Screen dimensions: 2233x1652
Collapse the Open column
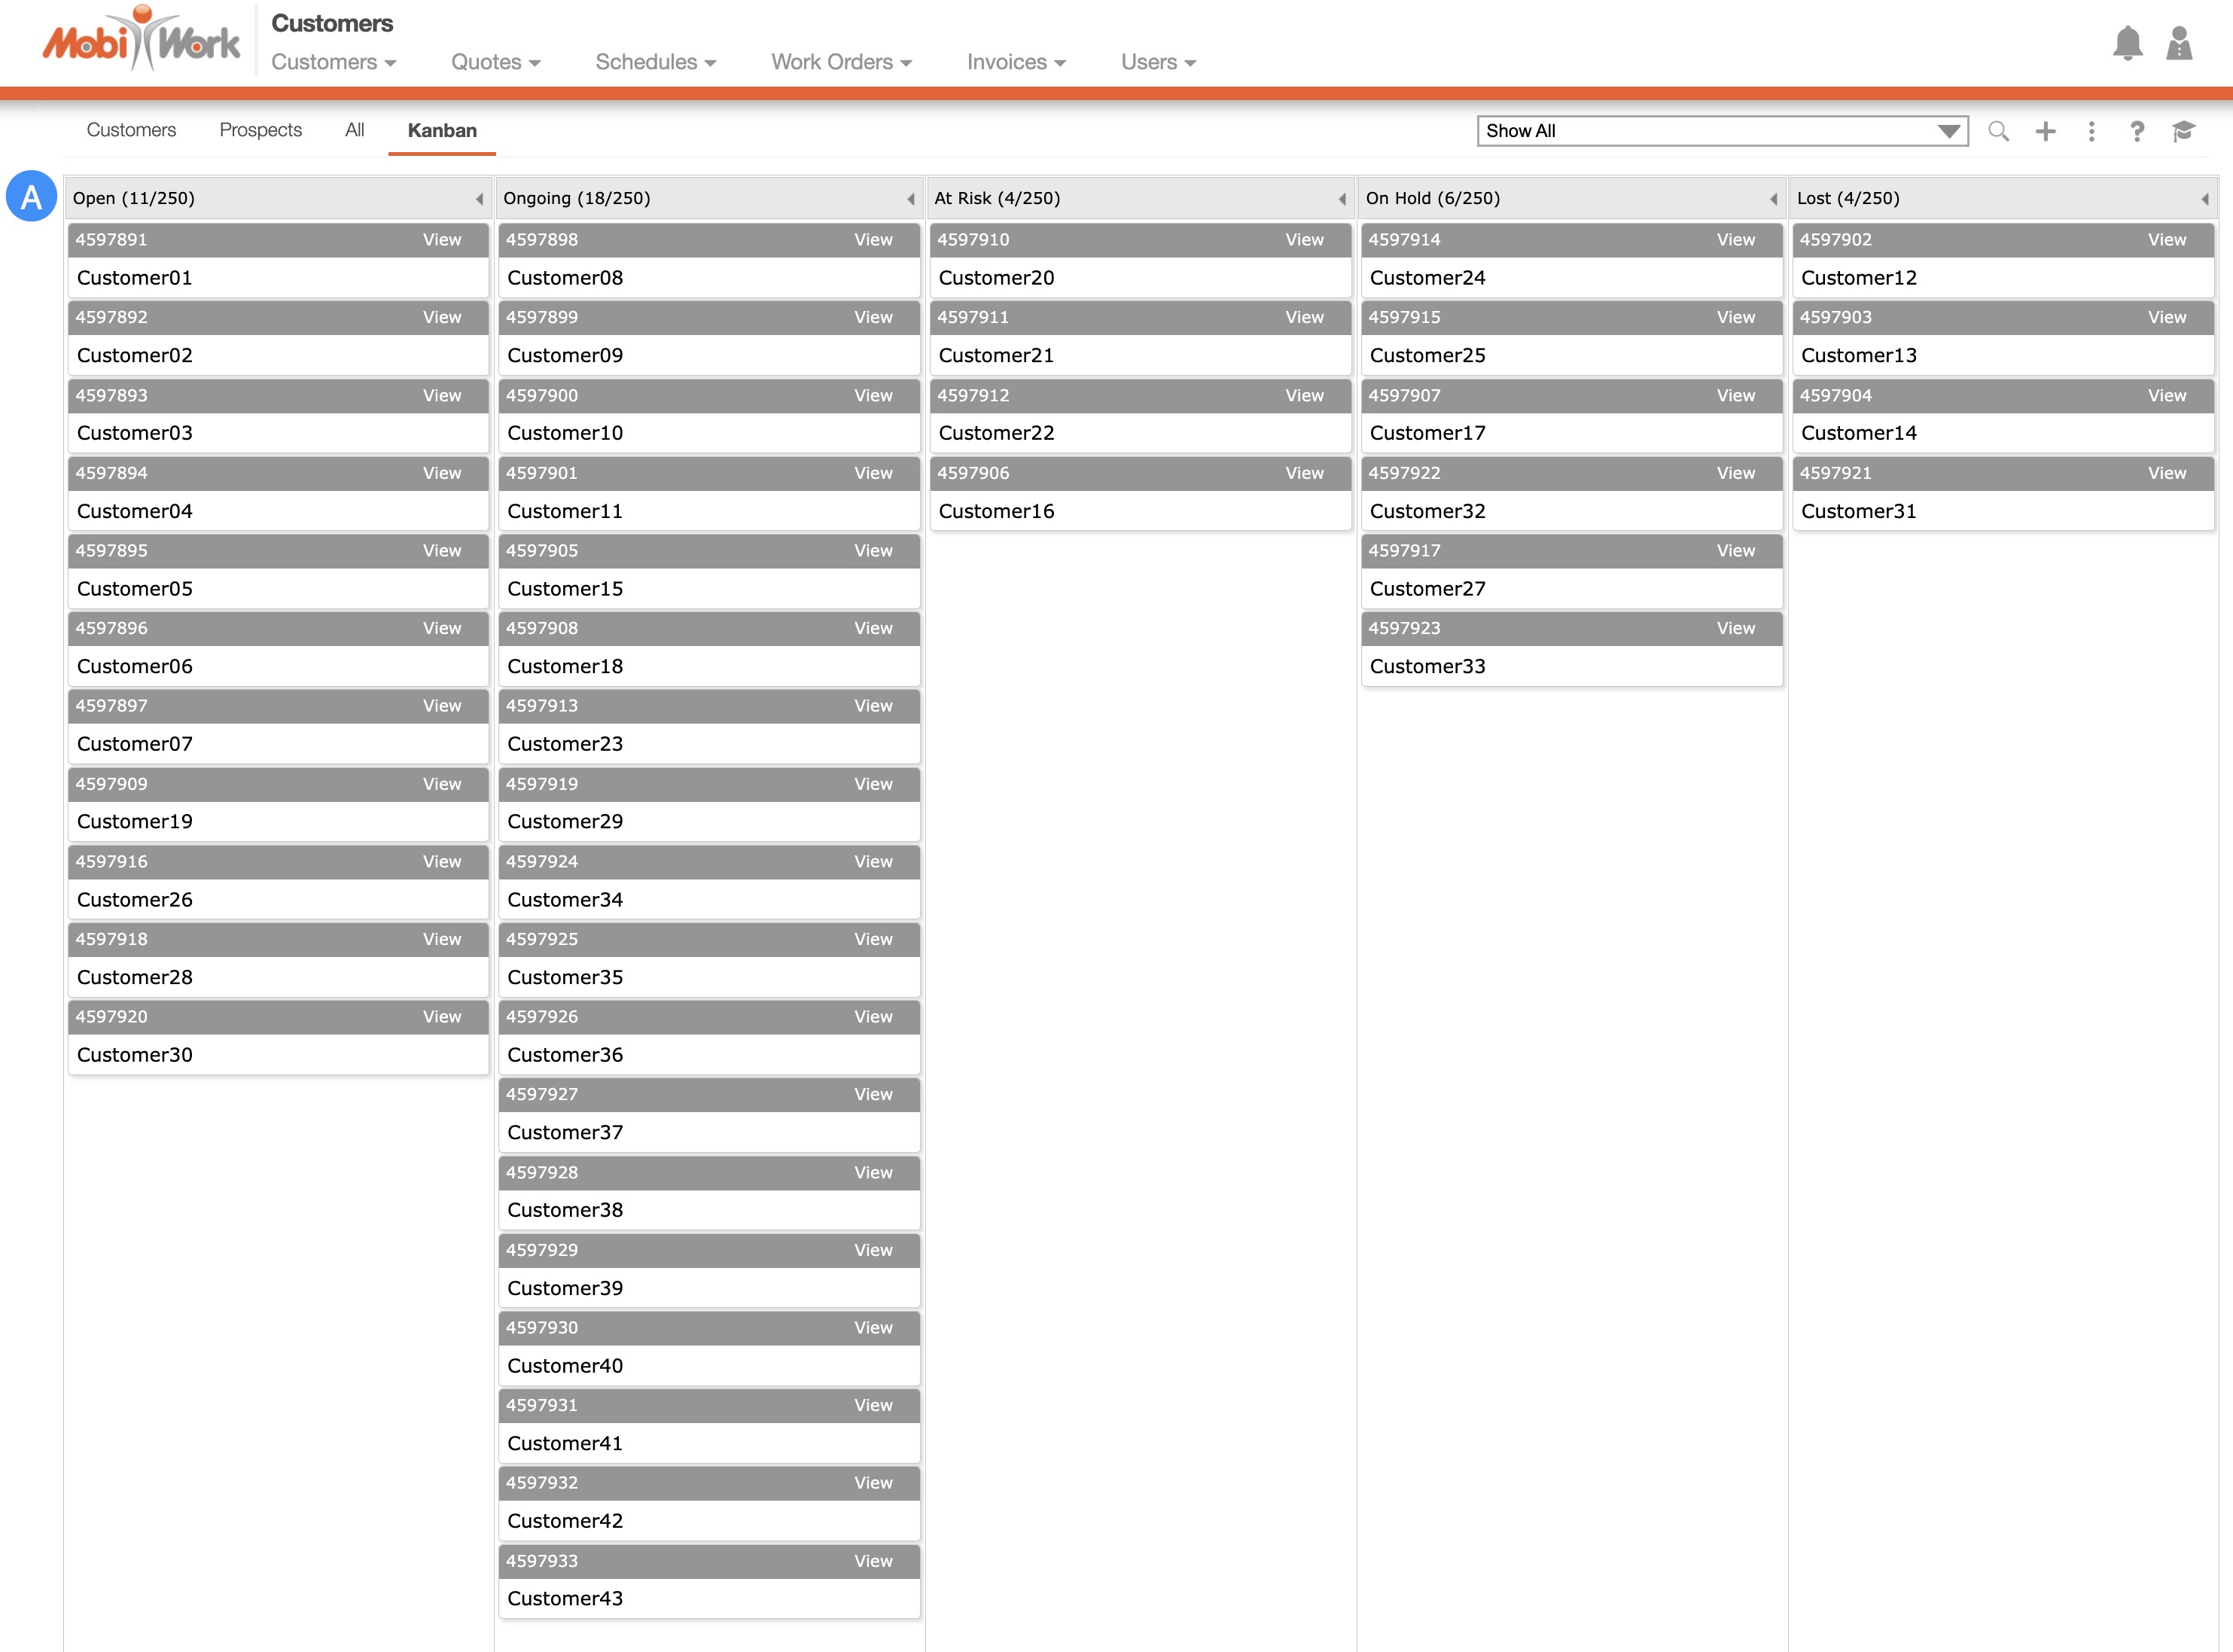pyautogui.click(x=479, y=199)
